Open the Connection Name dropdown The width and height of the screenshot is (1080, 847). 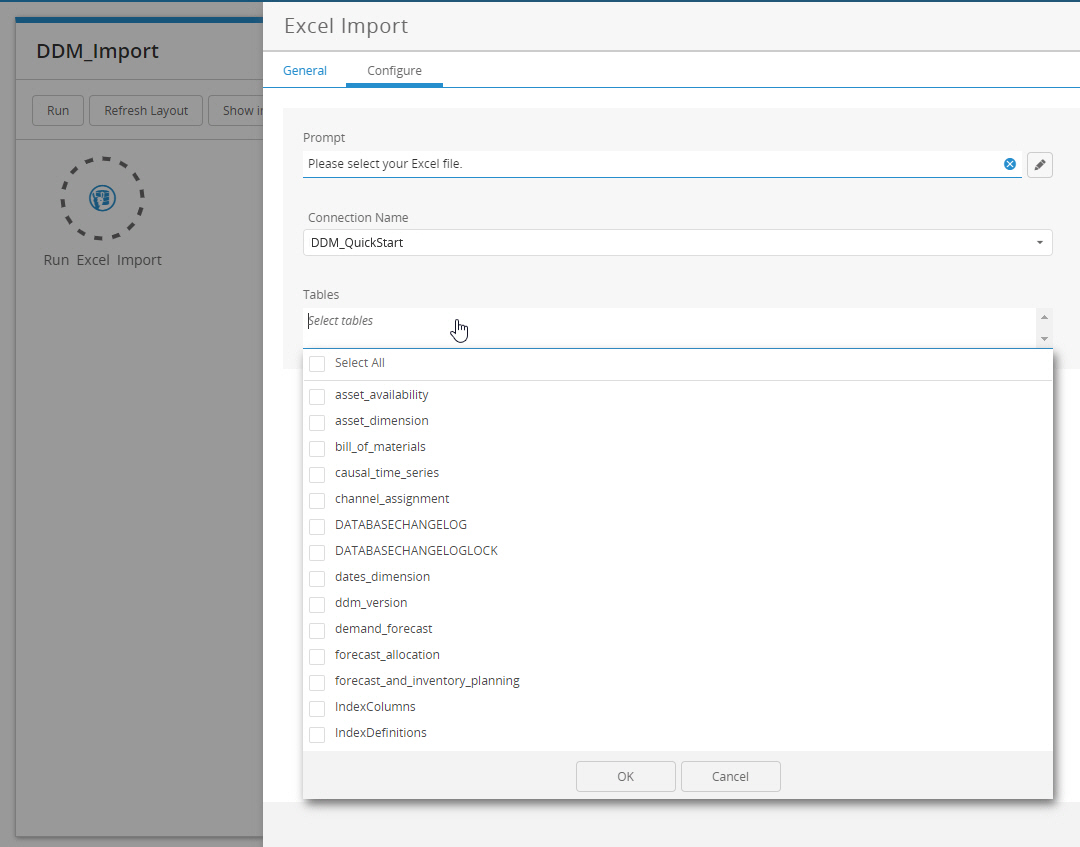pyautogui.click(x=678, y=242)
